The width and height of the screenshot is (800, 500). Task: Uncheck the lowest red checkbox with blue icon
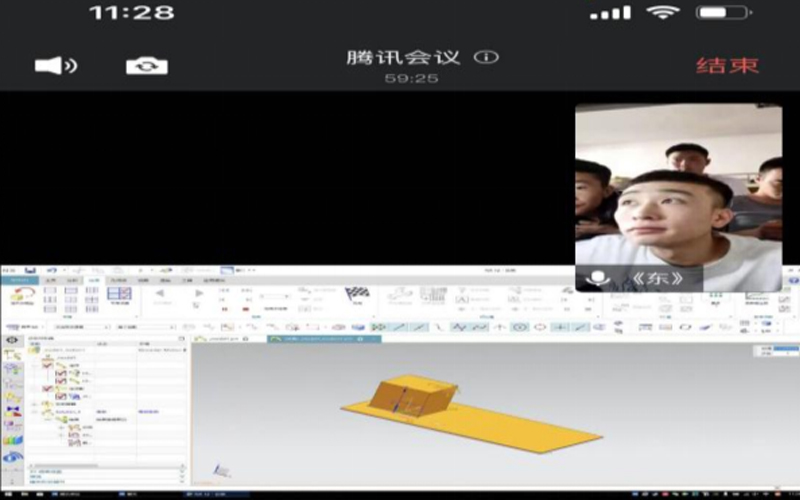[x=60, y=396]
